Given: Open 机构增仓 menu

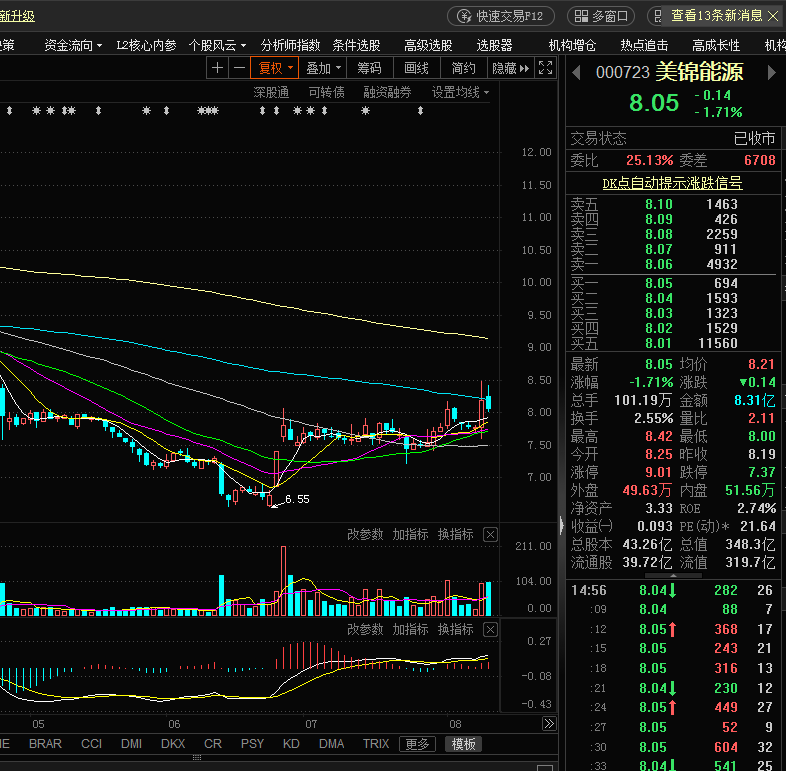Looking at the screenshot, I should [572, 46].
